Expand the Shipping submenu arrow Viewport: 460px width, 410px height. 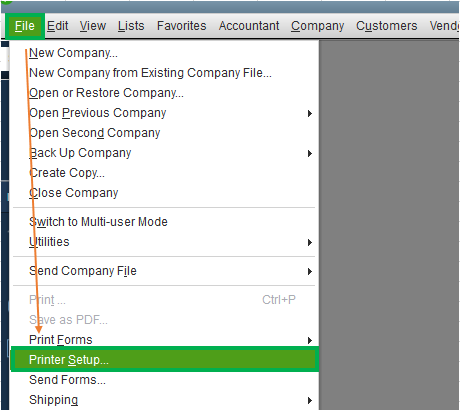click(x=310, y=400)
